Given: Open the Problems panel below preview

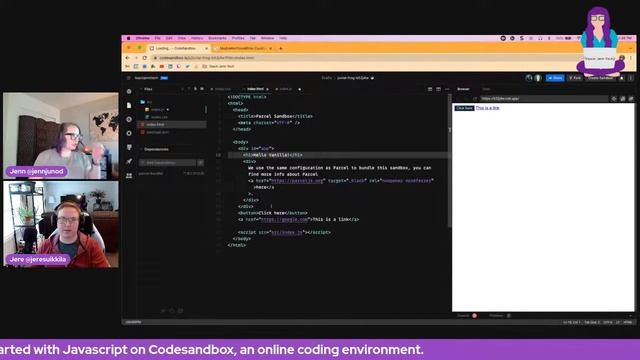Looking at the screenshot, I should pos(500,316).
